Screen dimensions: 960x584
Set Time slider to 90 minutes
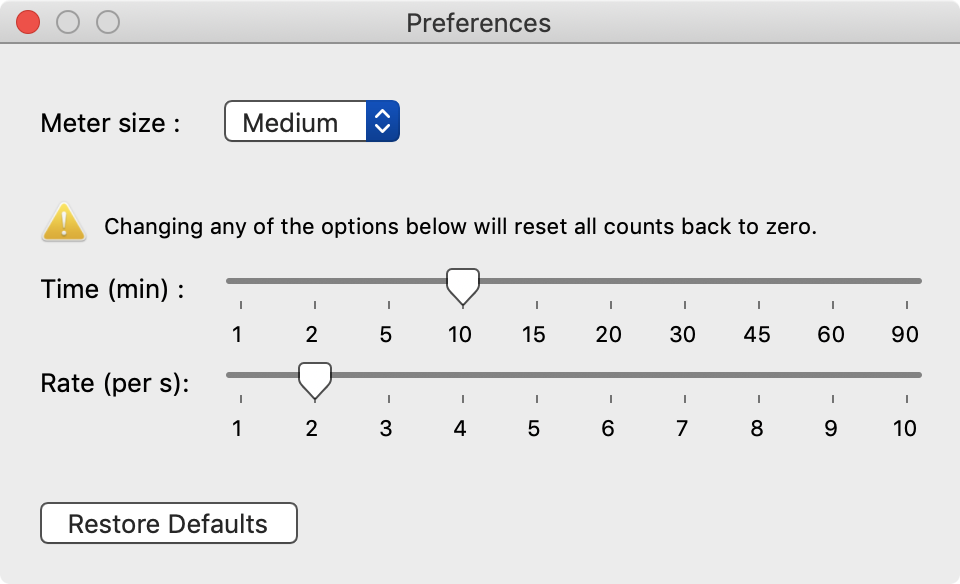tap(907, 281)
